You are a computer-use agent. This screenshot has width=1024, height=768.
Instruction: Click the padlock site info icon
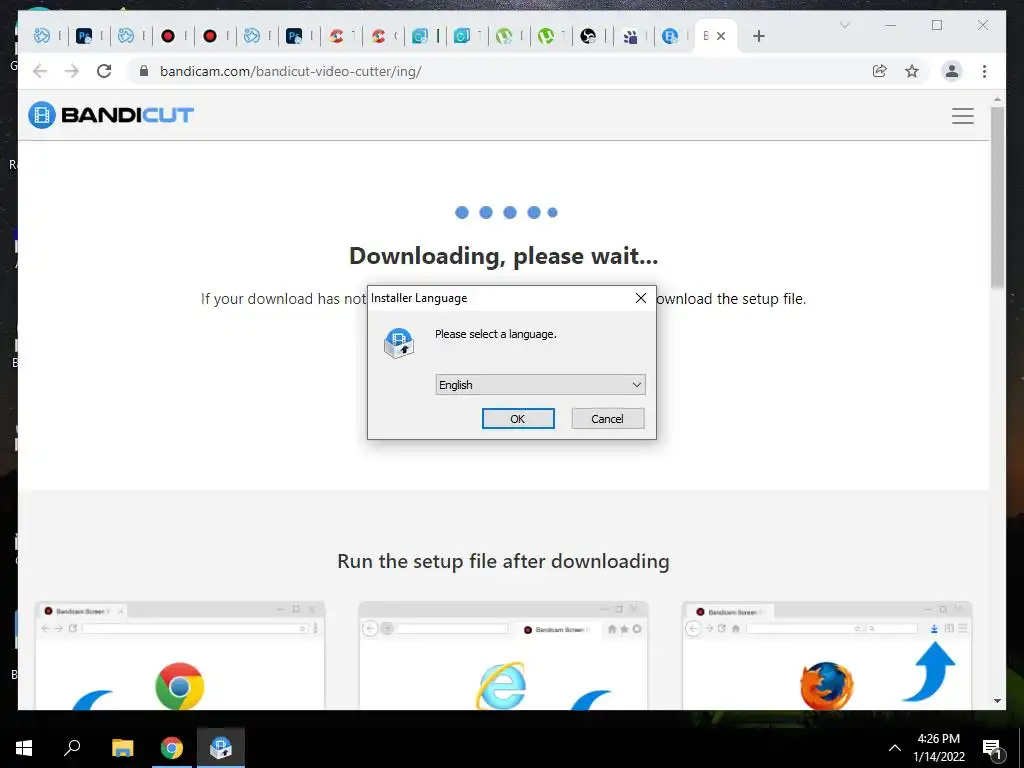point(144,71)
